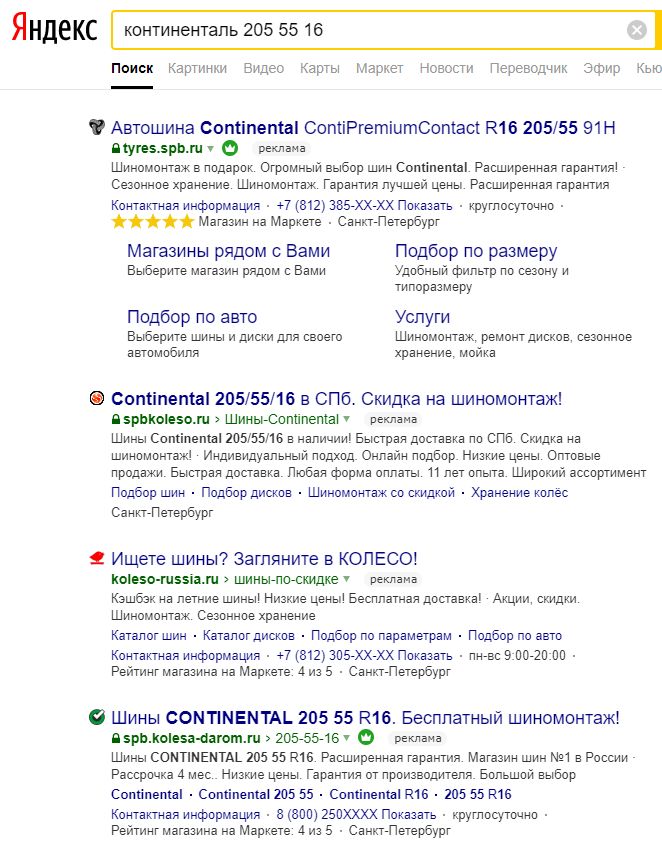Clear the search query with the X icon
This screenshot has height=845, width=662.
pyautogui.click(x=637, y=30)
